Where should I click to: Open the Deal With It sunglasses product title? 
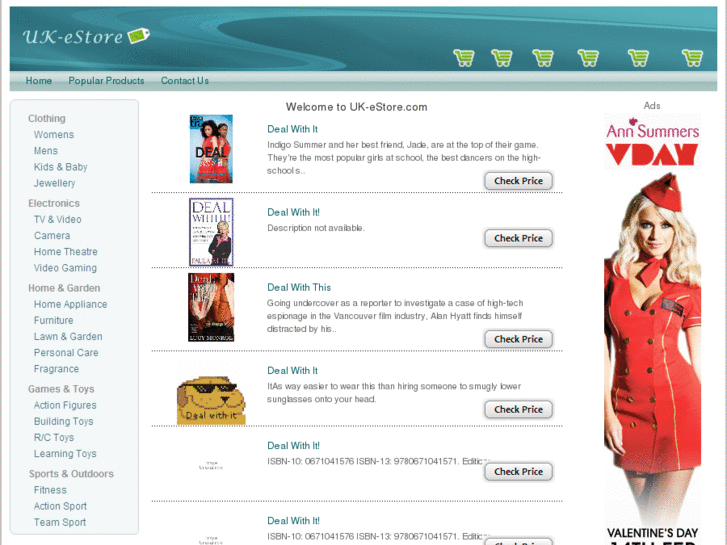point(292,371)
